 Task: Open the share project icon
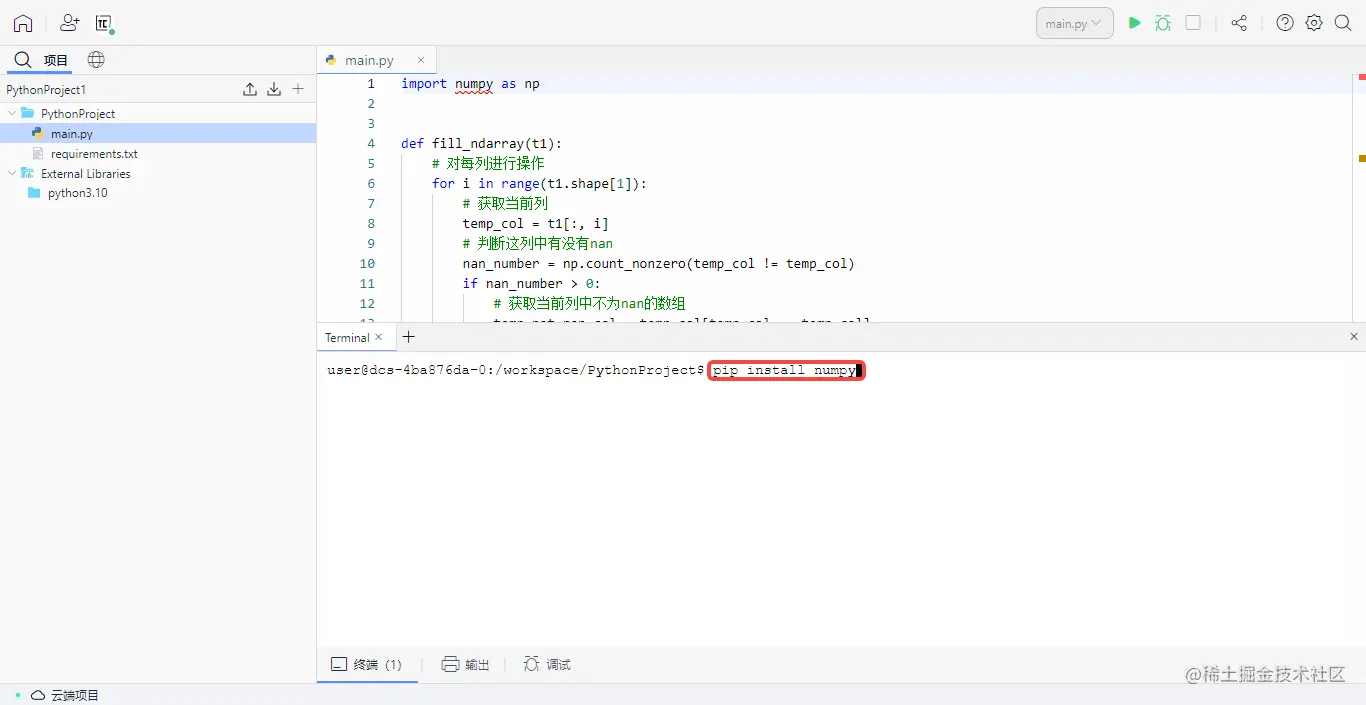pos(1239,23)
